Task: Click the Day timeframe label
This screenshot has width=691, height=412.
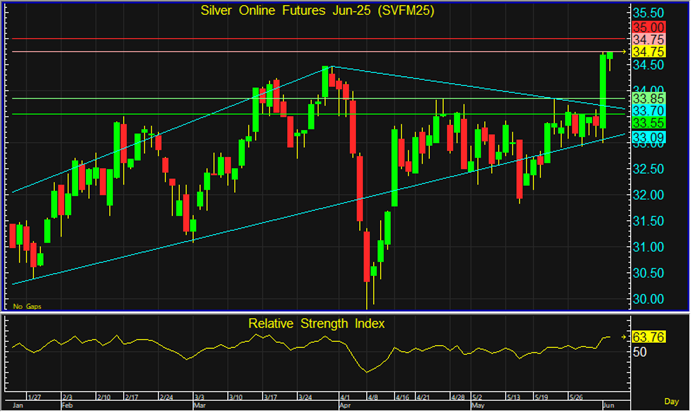Action: point(671,401)
